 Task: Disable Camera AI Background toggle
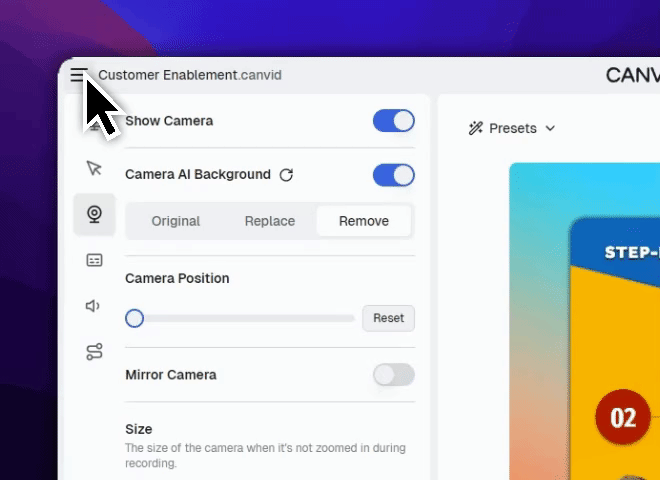point(393,175)
